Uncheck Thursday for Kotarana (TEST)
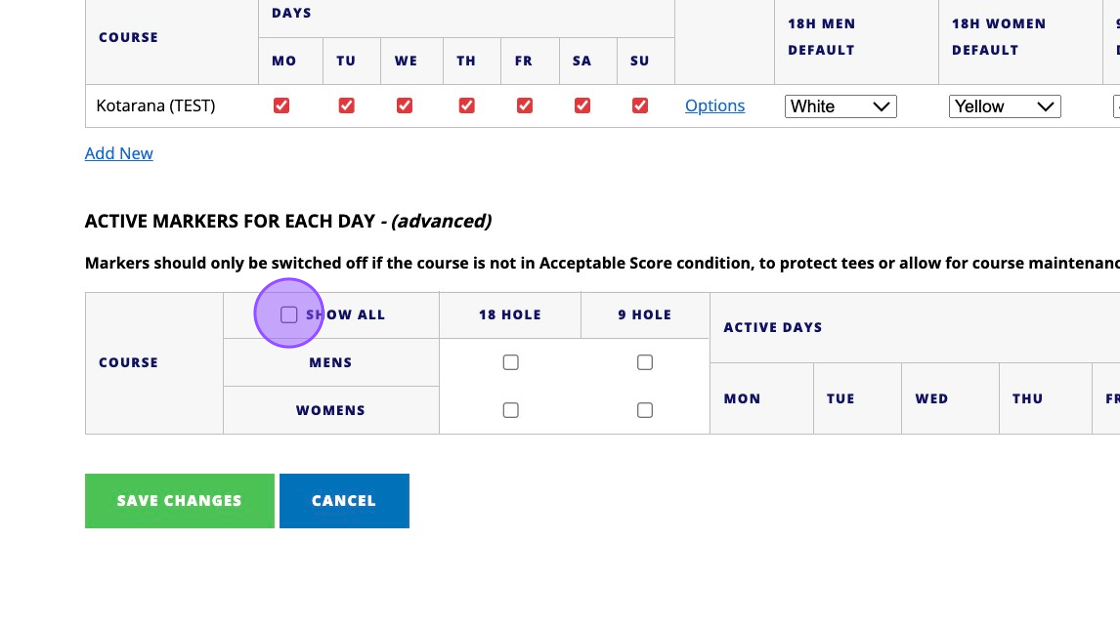Viewport: 1120px width, 626px height. 466,105
